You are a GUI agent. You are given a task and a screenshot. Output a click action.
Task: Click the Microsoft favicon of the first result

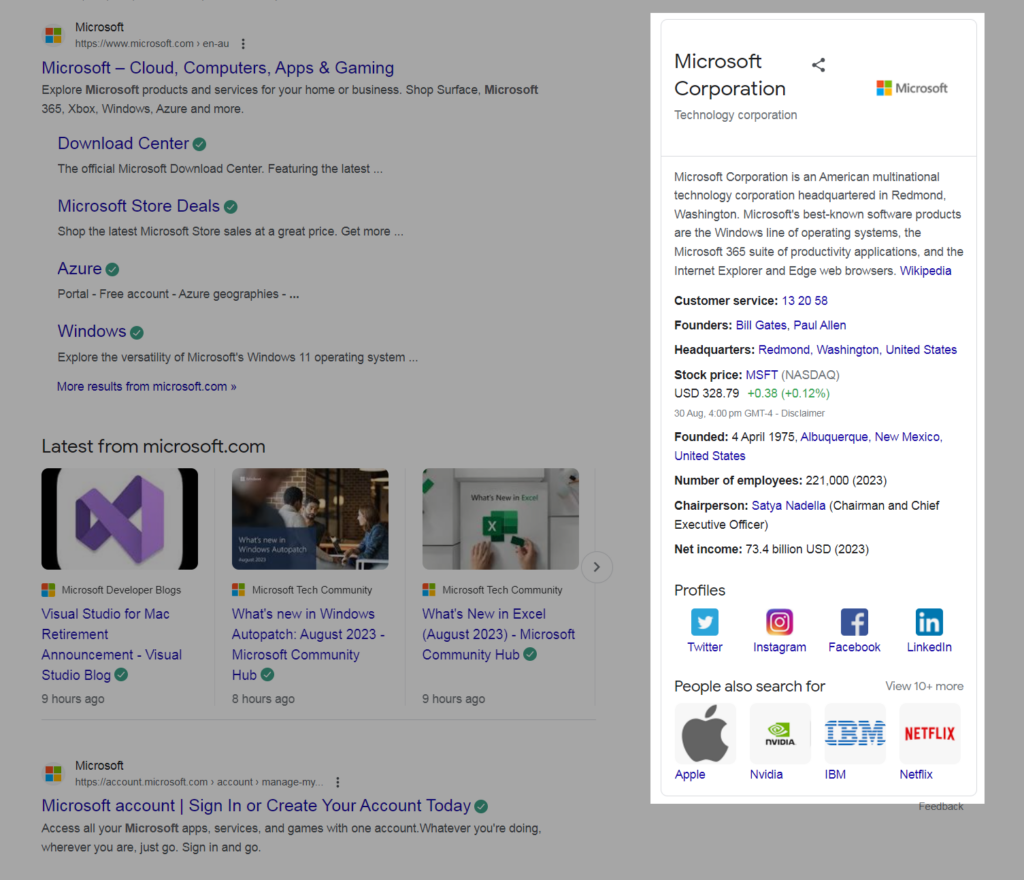pyautogui.click(x=54, y=35)
